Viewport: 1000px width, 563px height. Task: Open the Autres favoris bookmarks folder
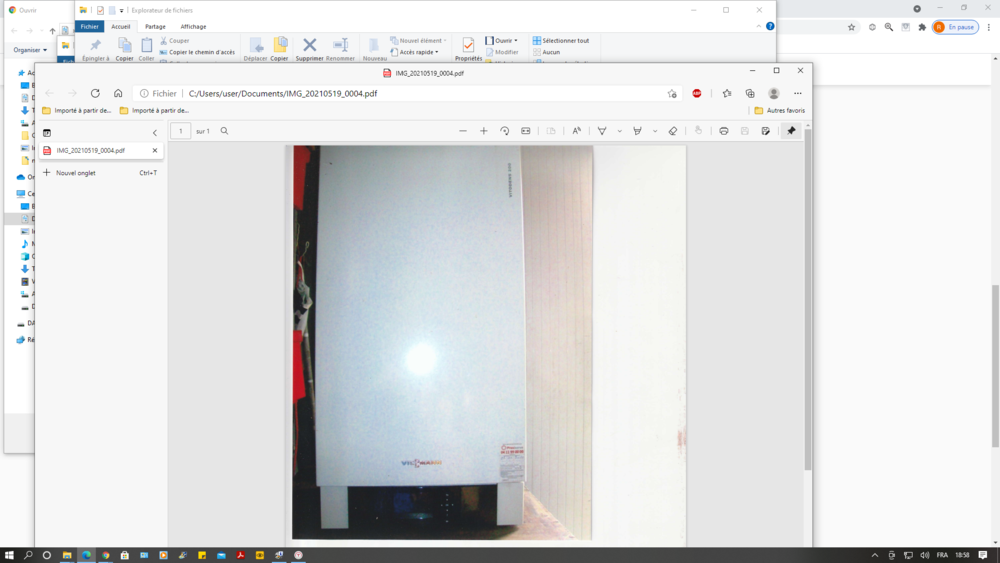pos(779,111)
